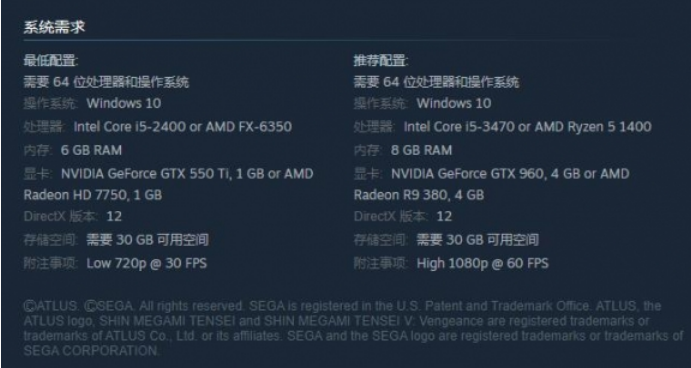Click recommended 需要 30 GB 可用空间 storage text

[478, 240]
